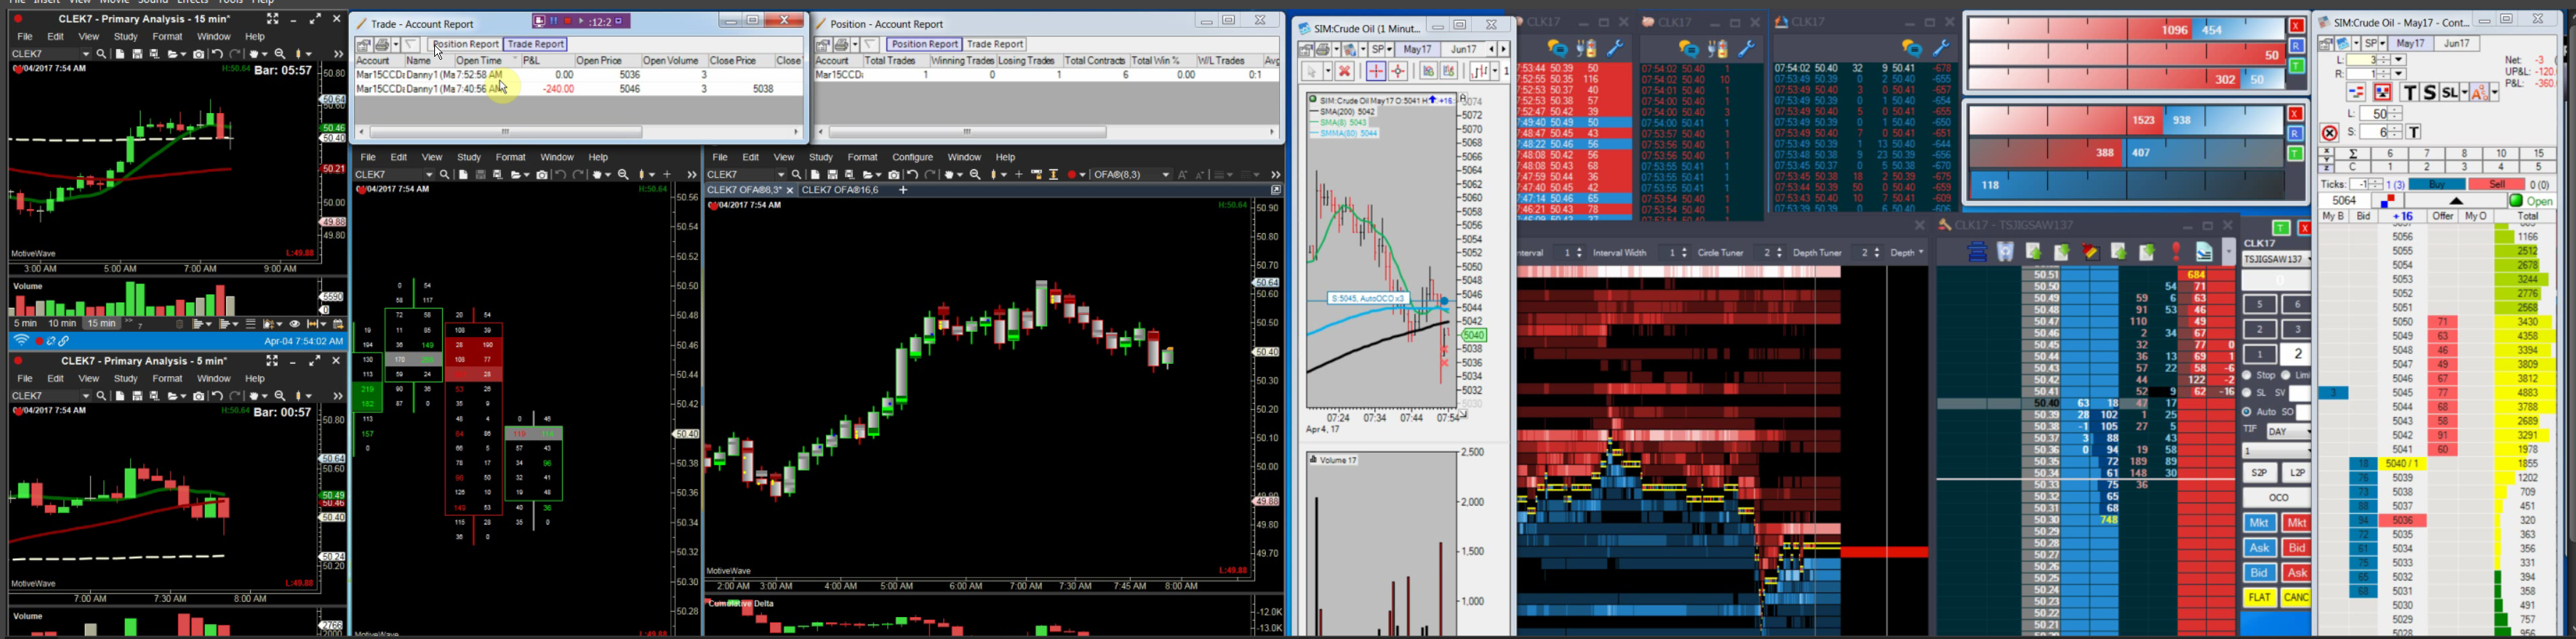Select Jun17 tab in Crude Oil 1-minute chart
The image size is (2576, 639).
click(1464, 49)
